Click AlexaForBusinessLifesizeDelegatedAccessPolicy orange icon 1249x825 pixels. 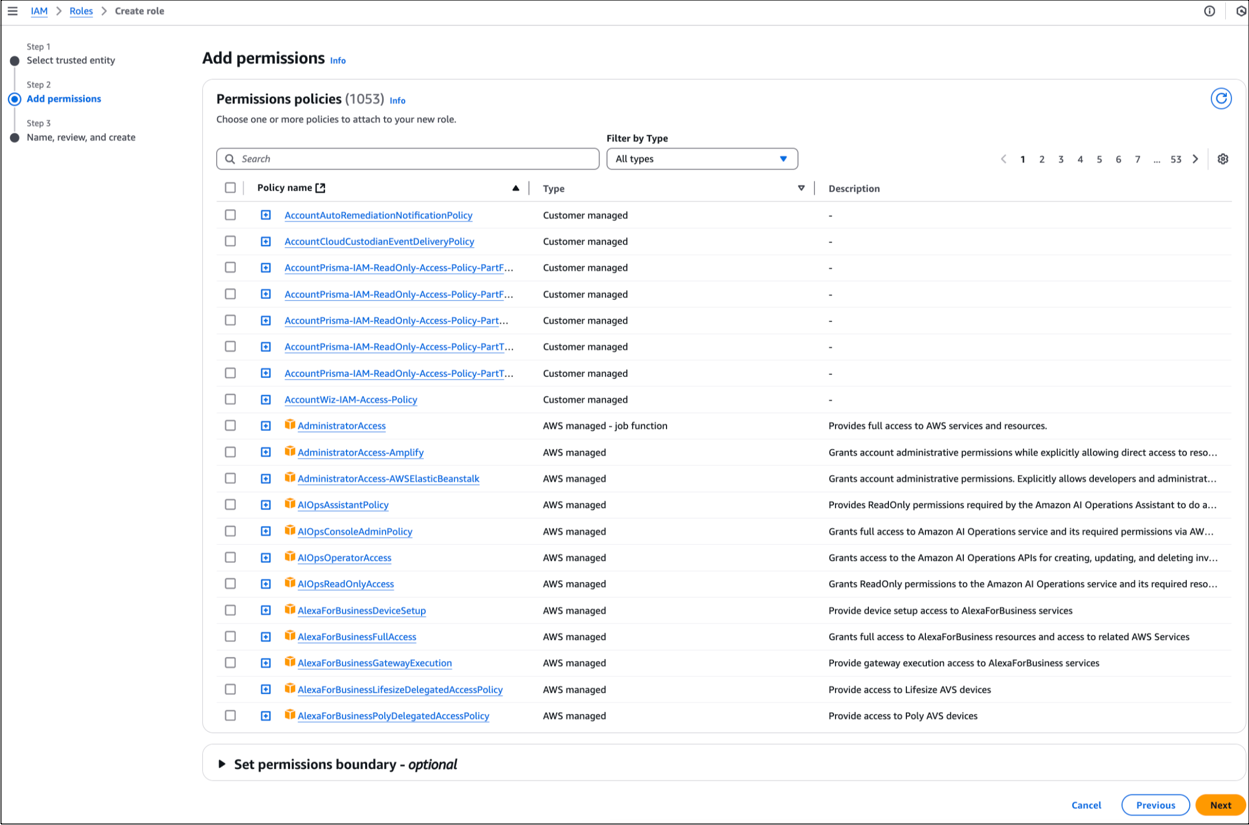pos(290,689)
